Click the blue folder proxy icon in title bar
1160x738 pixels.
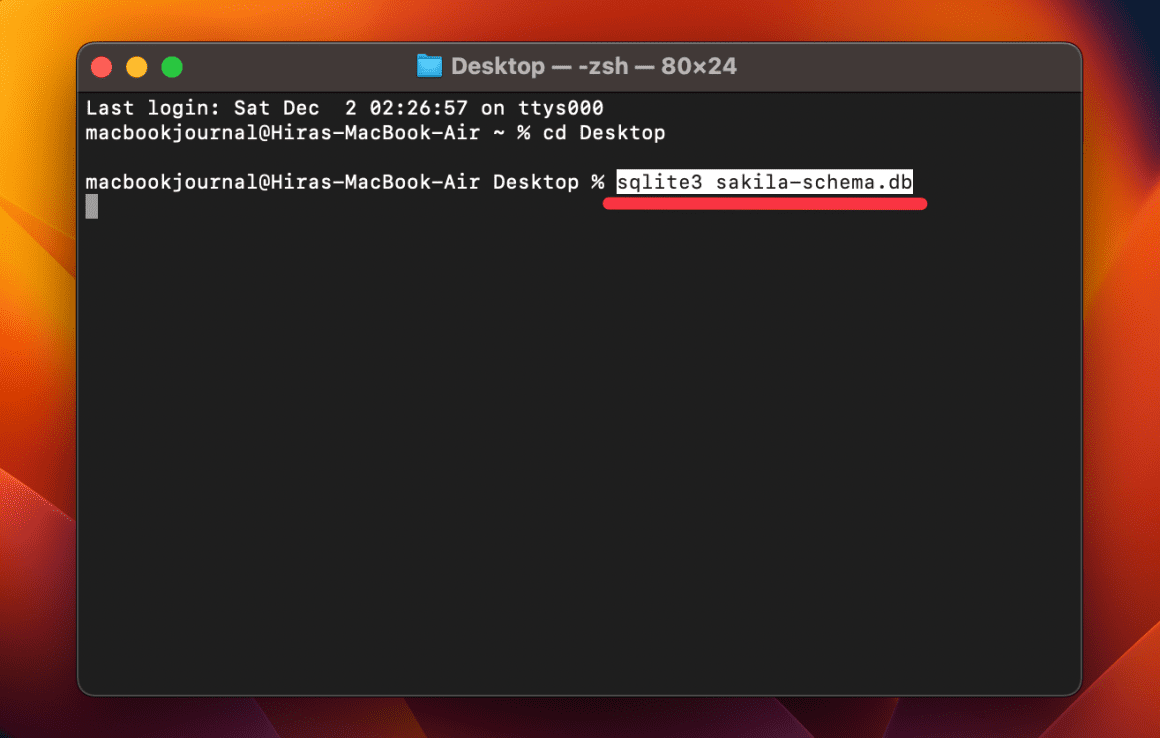pyautogui.click(x=429, y=66)
